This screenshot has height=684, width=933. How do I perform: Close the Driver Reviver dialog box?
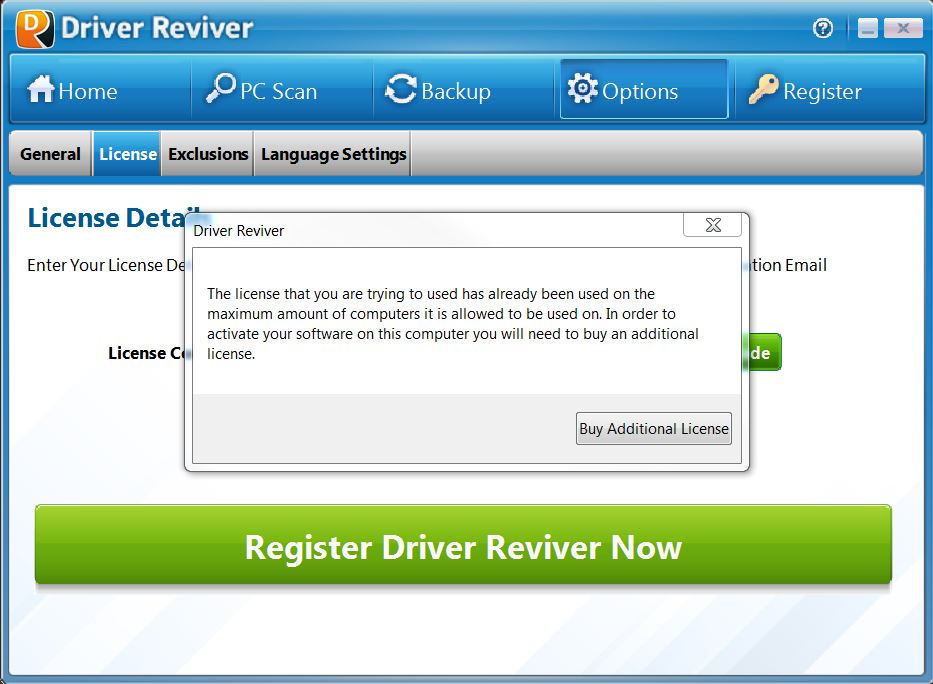[712, 224]
